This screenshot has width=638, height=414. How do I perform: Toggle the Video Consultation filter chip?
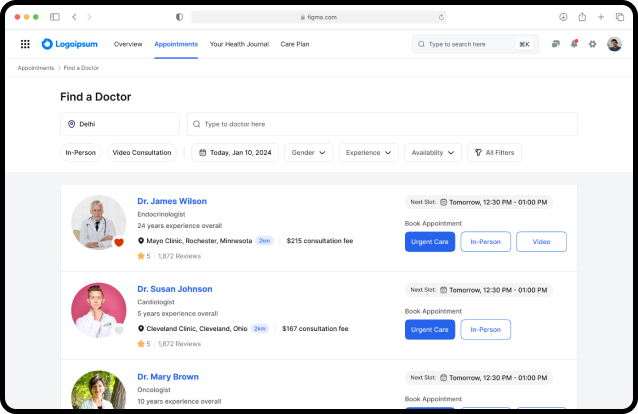pos(142,153)
